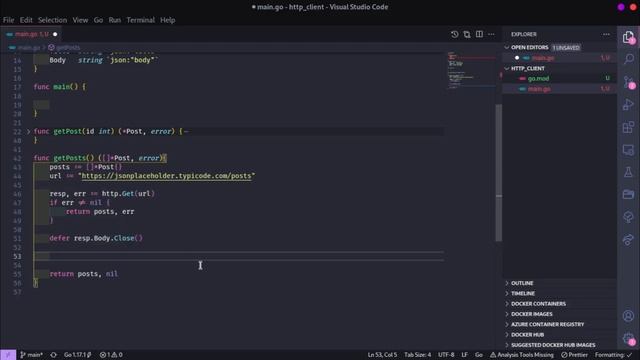The image size is (640, 360).
Task: Open the Terminal menu
Action: (x=140, y=20)
